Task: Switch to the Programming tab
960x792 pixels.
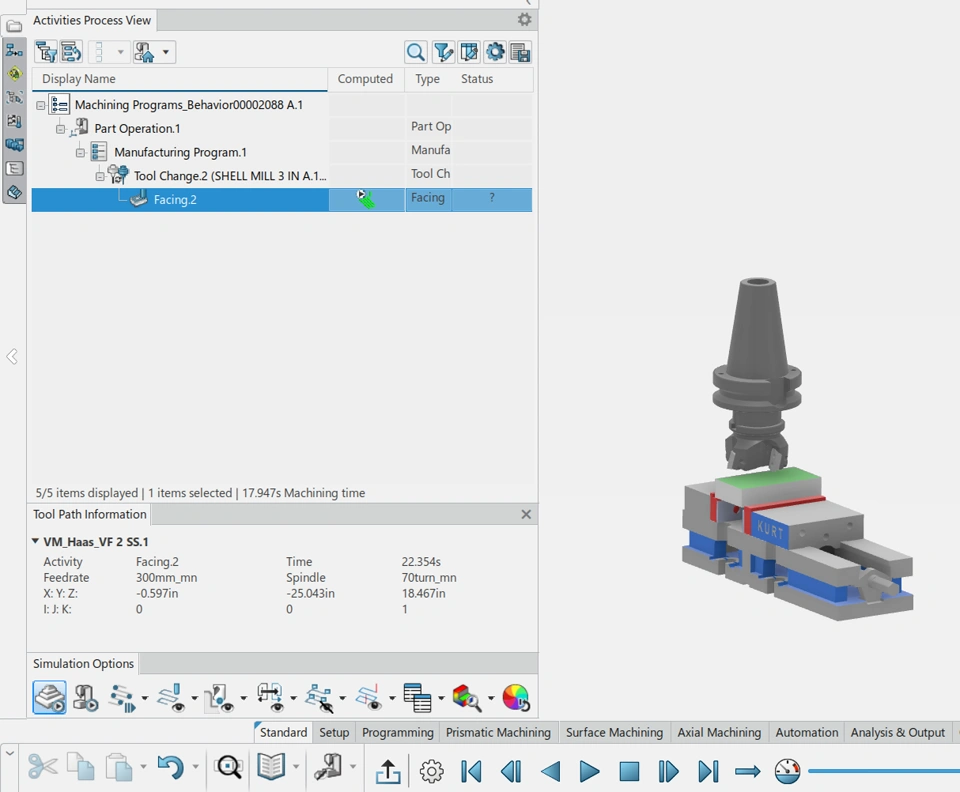Action: 397,732
